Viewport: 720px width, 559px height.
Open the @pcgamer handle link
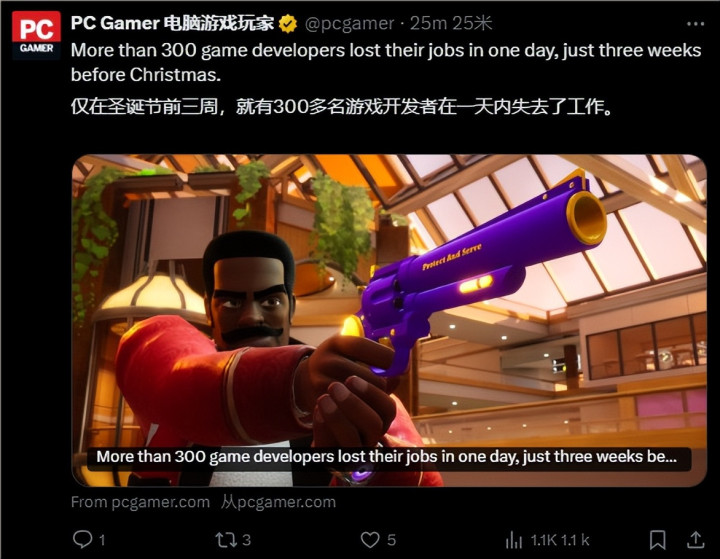pyautogui.click(x=349, y=23)
